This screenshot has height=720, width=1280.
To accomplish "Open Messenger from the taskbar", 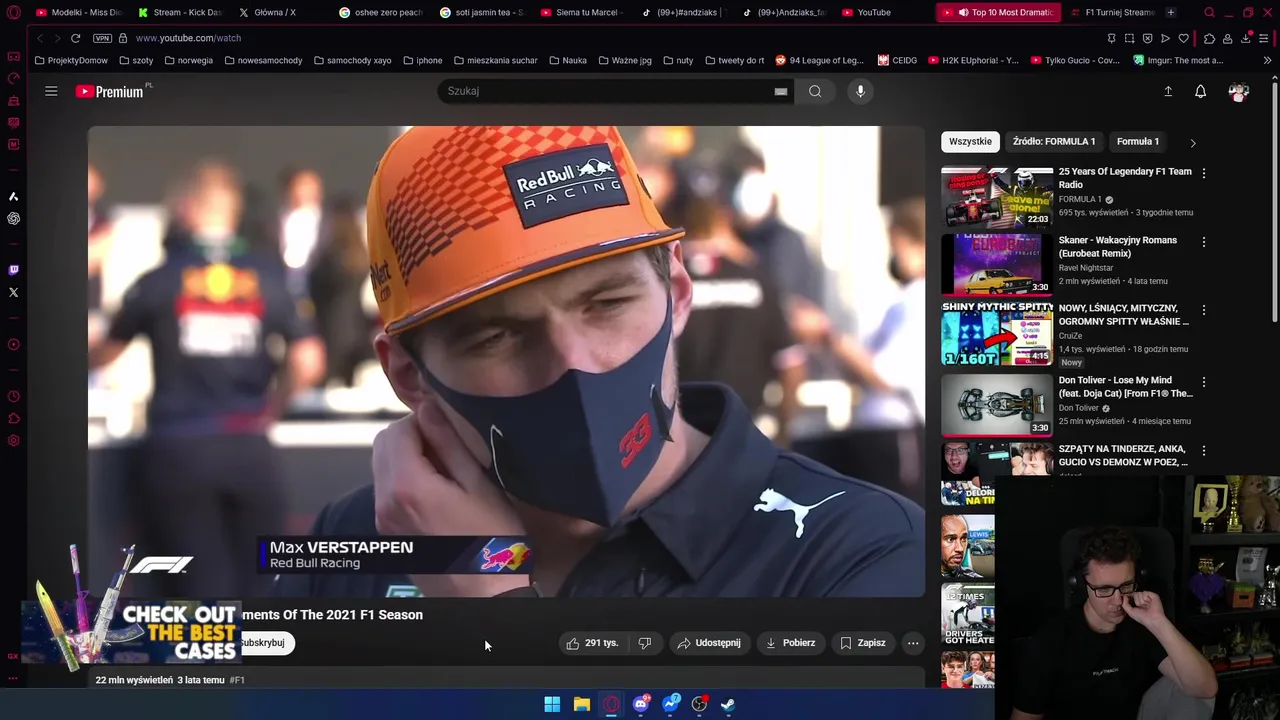I will click(x=670, y=704).
